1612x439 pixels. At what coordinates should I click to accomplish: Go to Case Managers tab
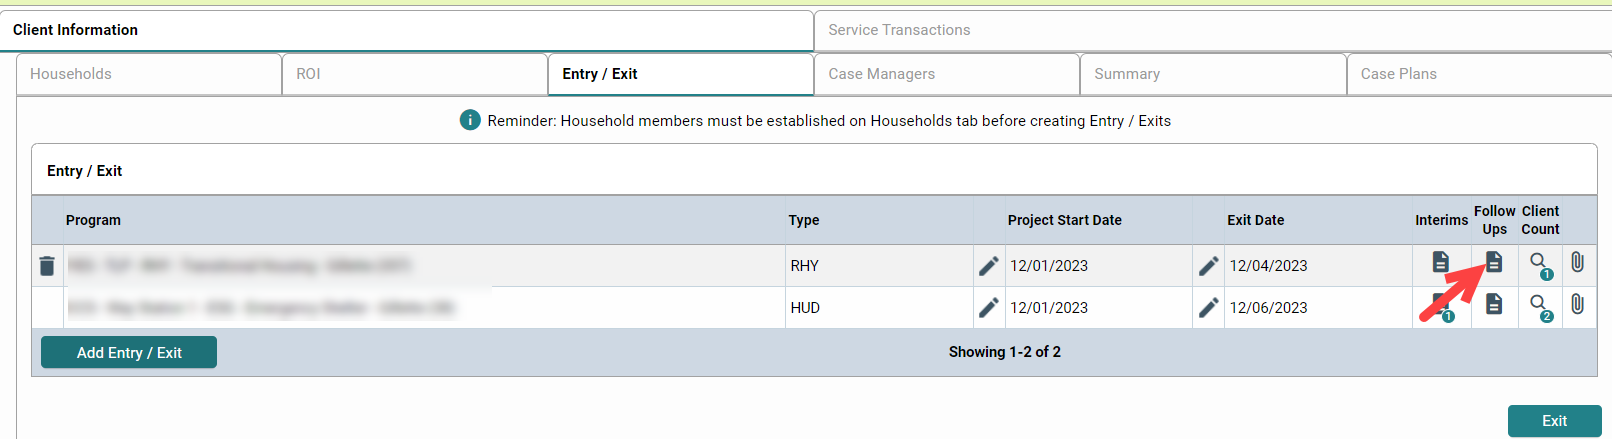click(x=947, y=74)
